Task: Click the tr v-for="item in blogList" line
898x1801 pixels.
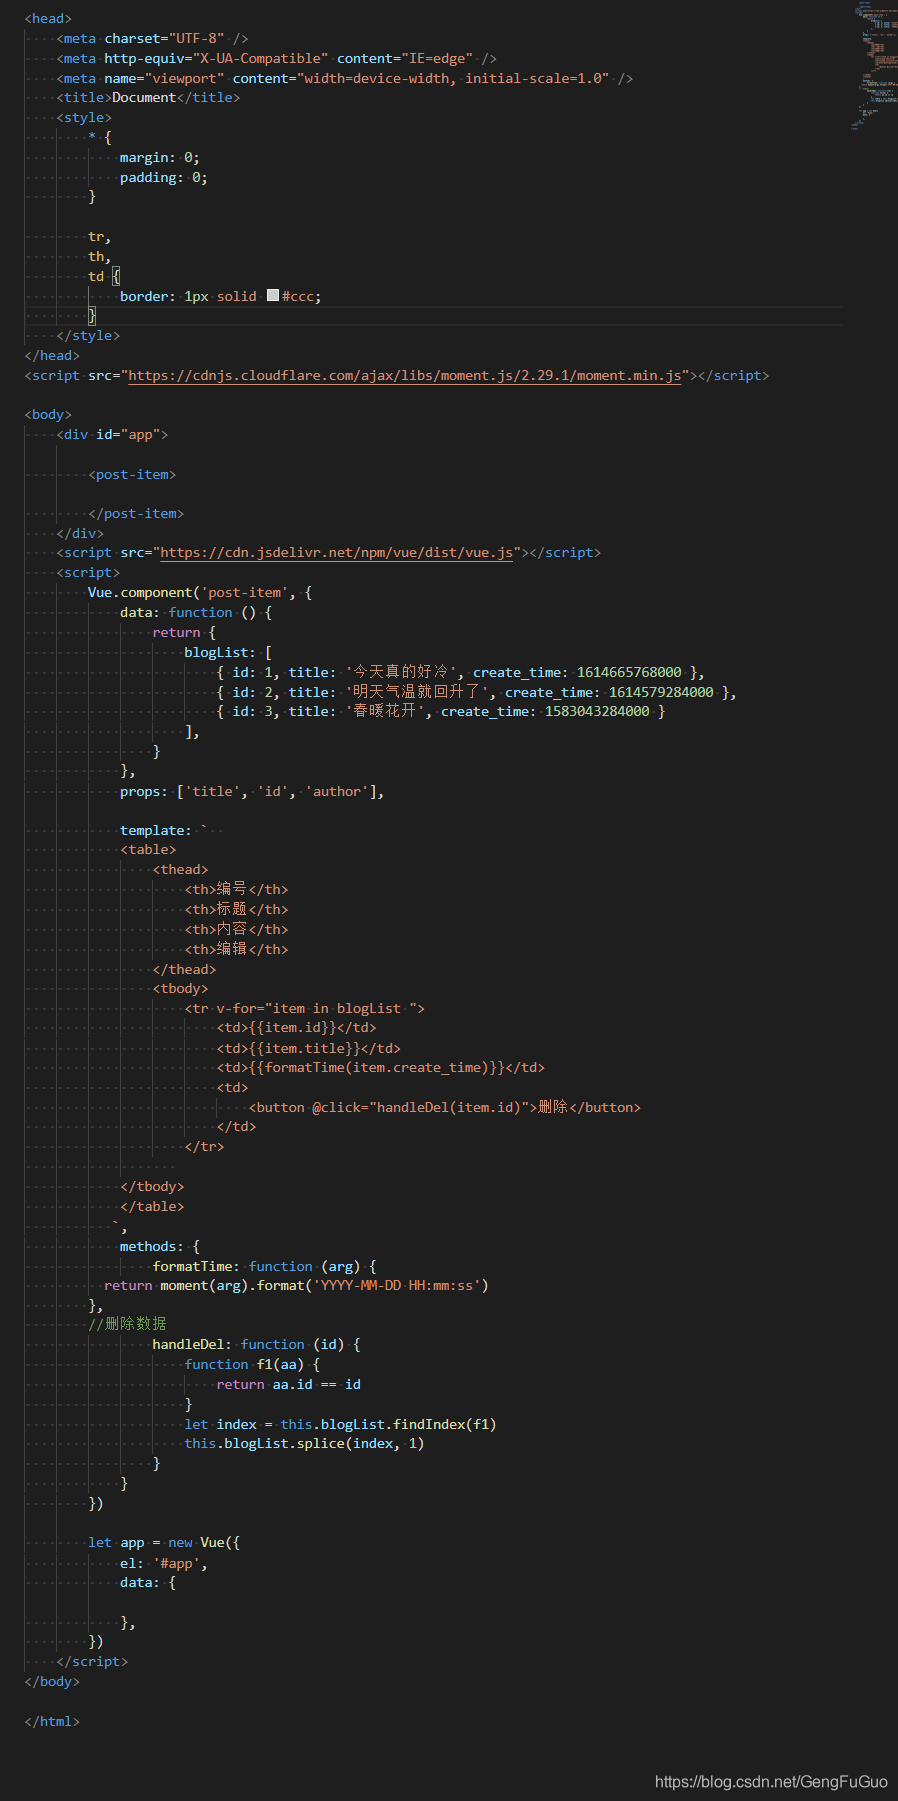Action: pyautogui.click(x=304, y=1009)
